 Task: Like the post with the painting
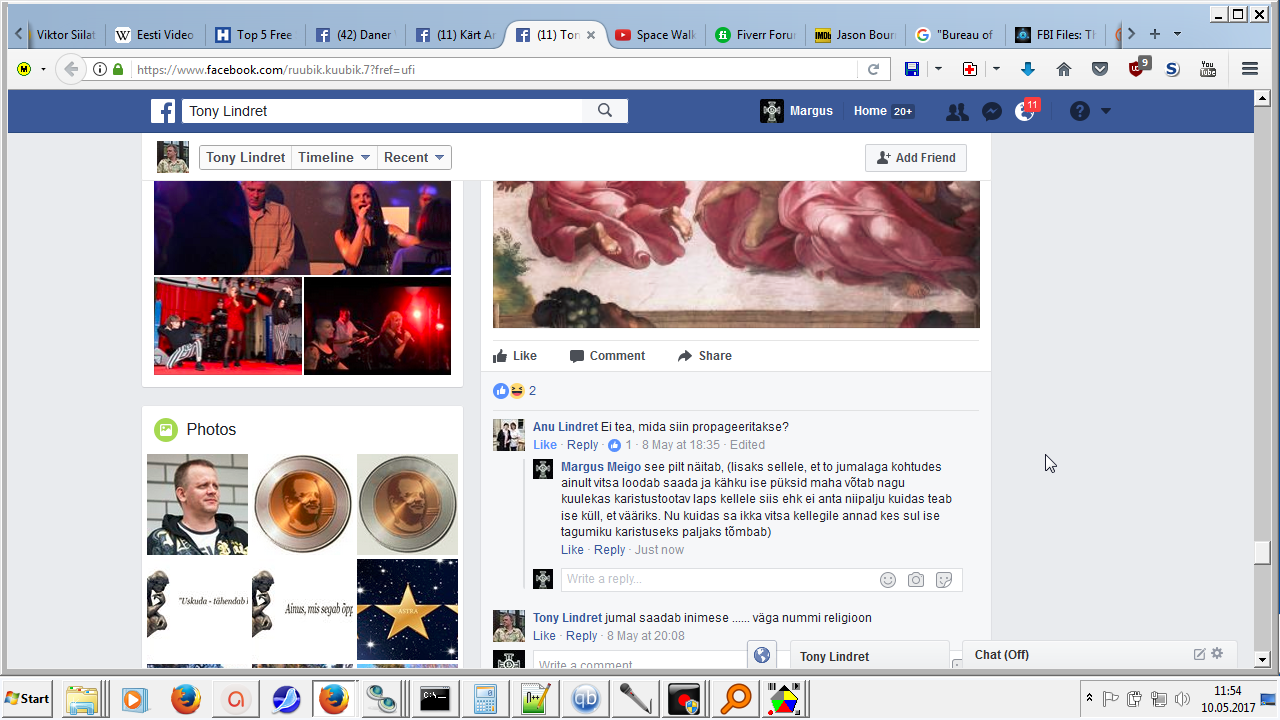(x=515, y=356)
